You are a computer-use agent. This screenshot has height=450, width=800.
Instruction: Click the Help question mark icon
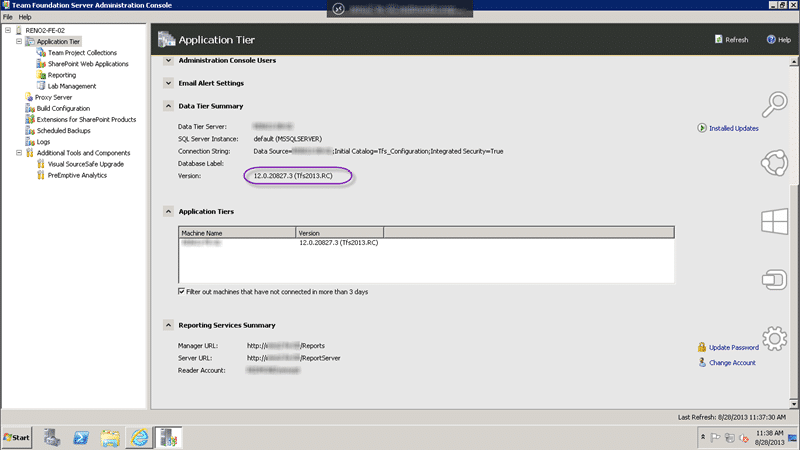(x=771, y=39)
